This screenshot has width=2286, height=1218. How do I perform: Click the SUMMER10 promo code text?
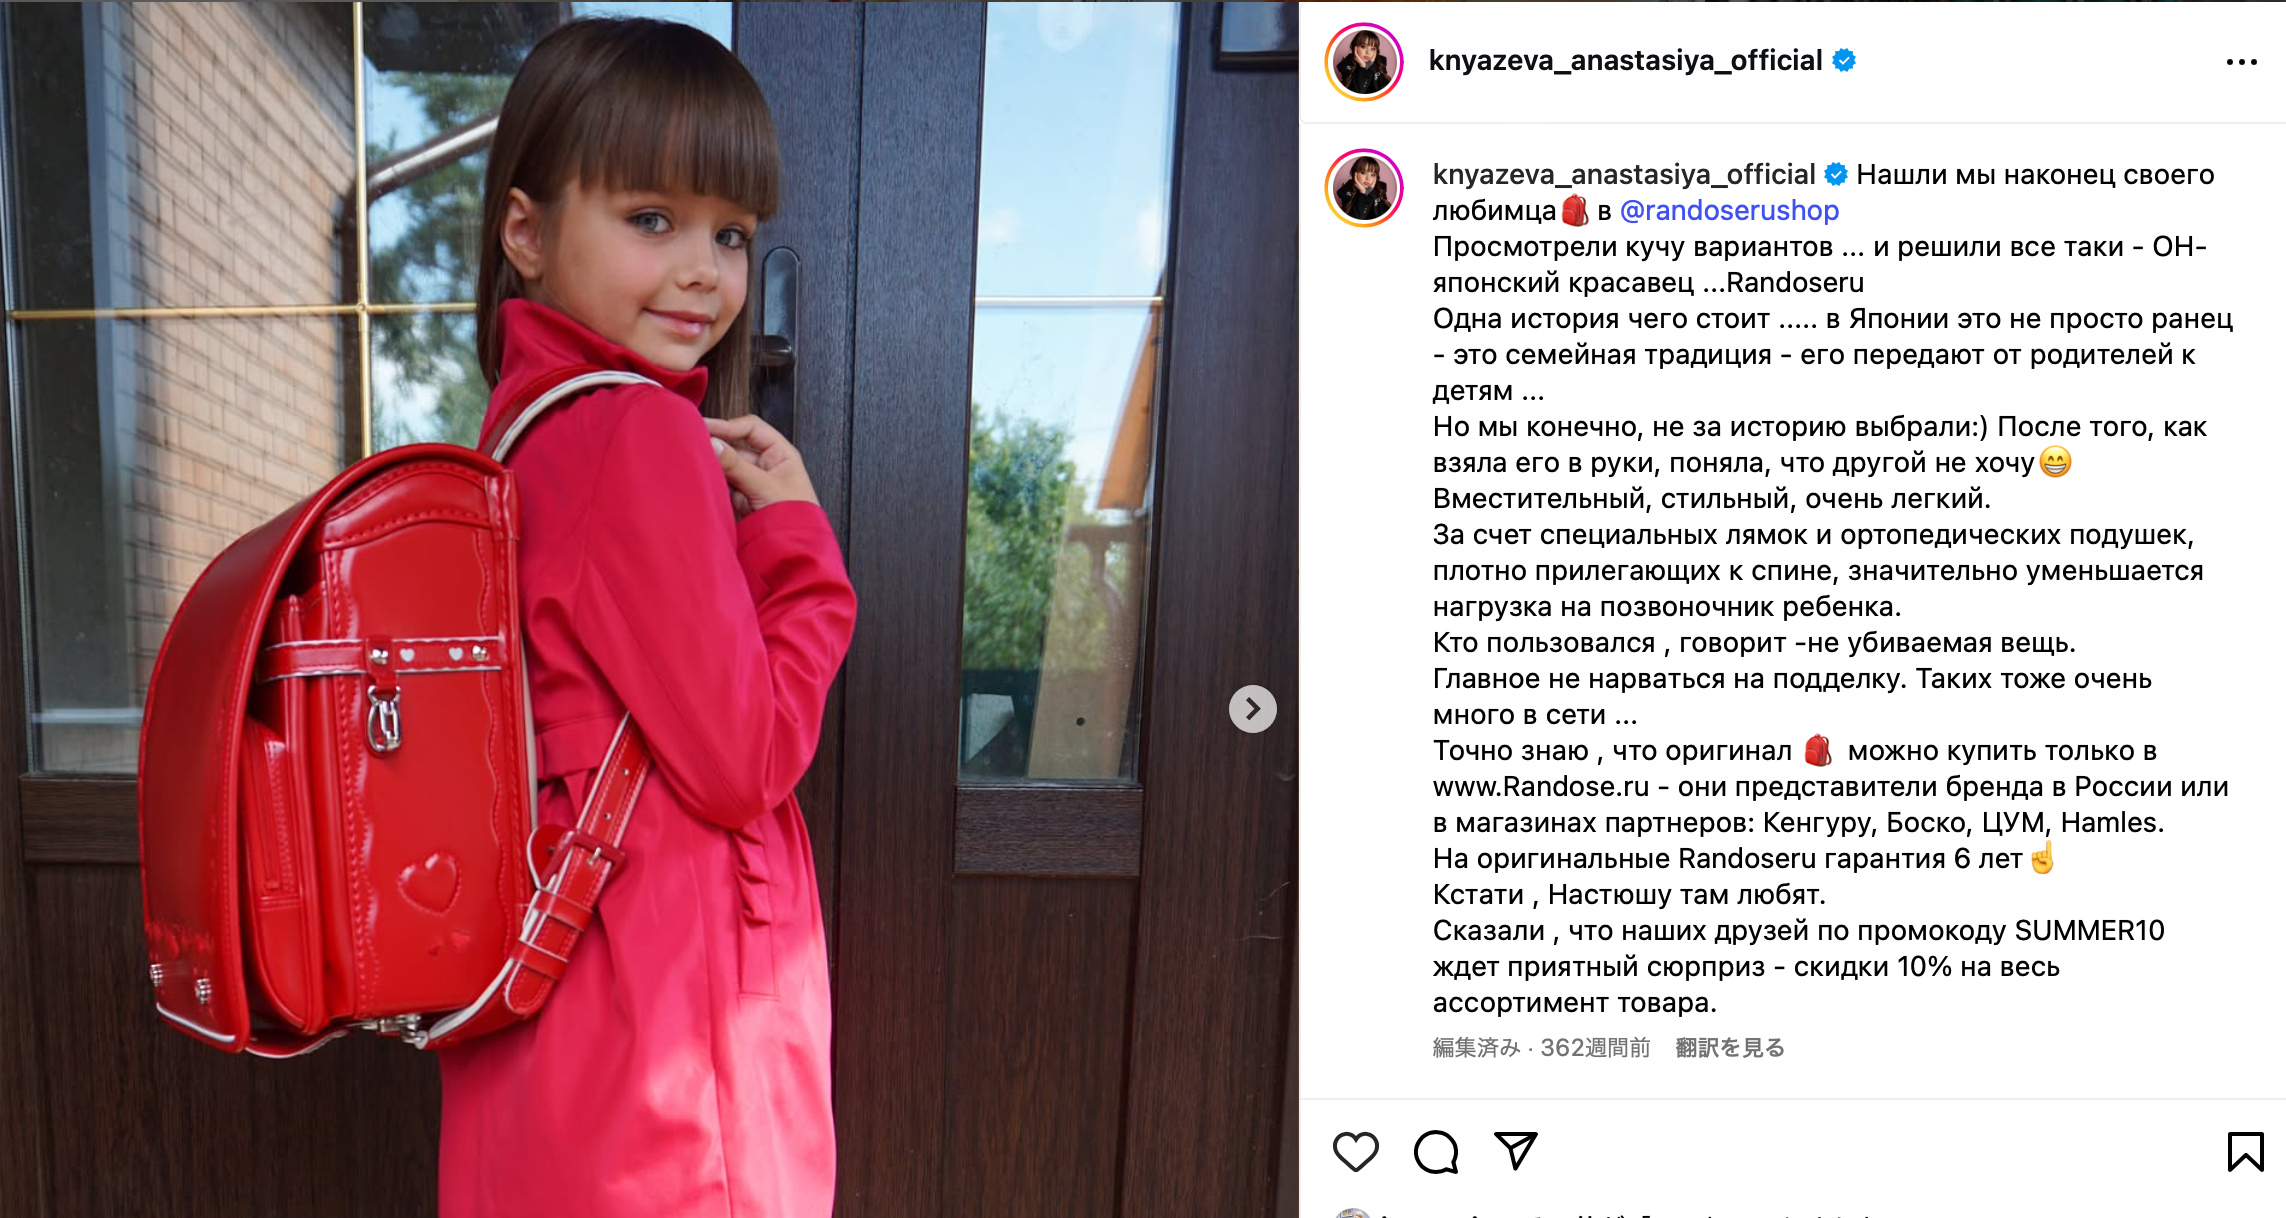pyautogui.click(x=2089, y=930)
